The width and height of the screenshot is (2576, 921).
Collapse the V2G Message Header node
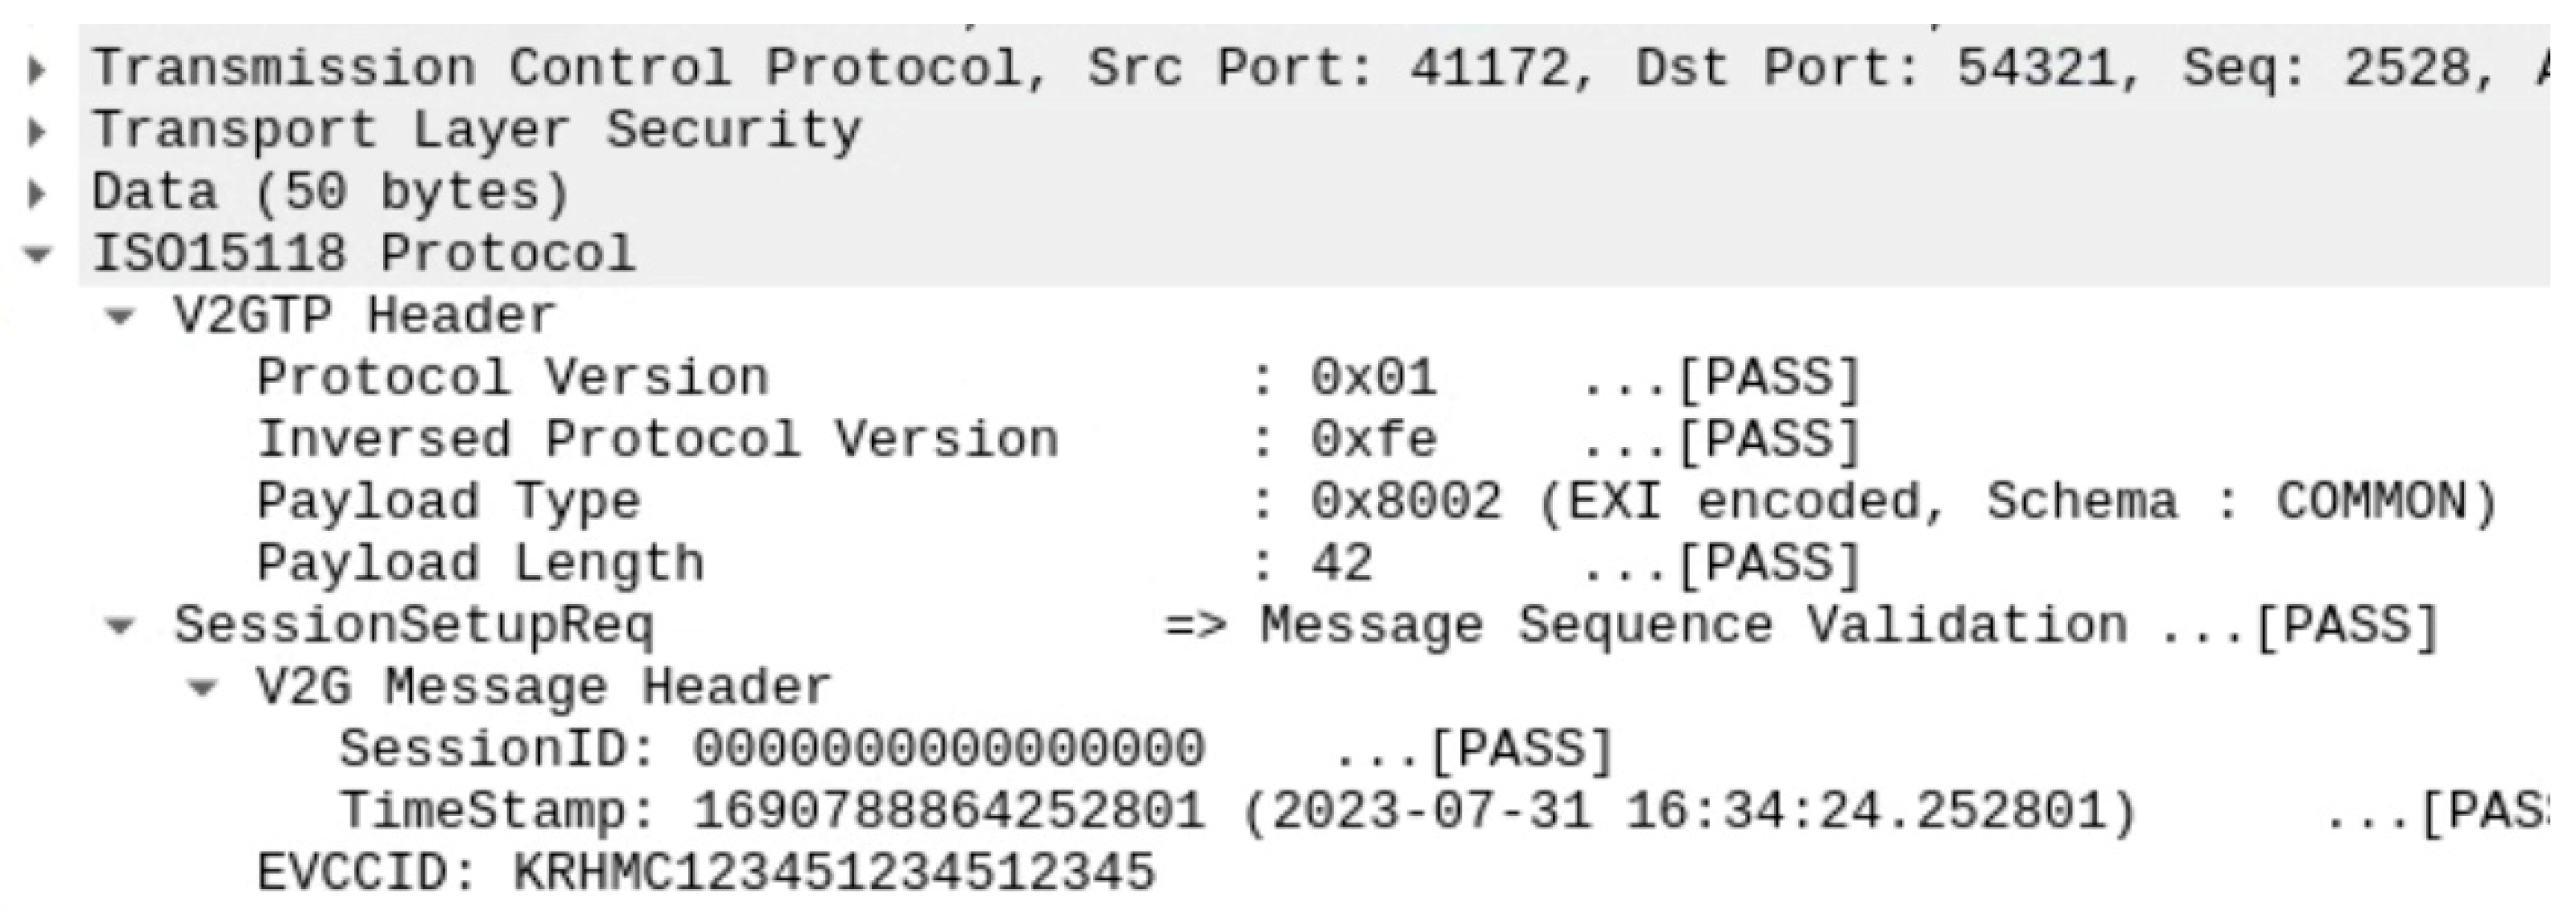tap(203, 688)
